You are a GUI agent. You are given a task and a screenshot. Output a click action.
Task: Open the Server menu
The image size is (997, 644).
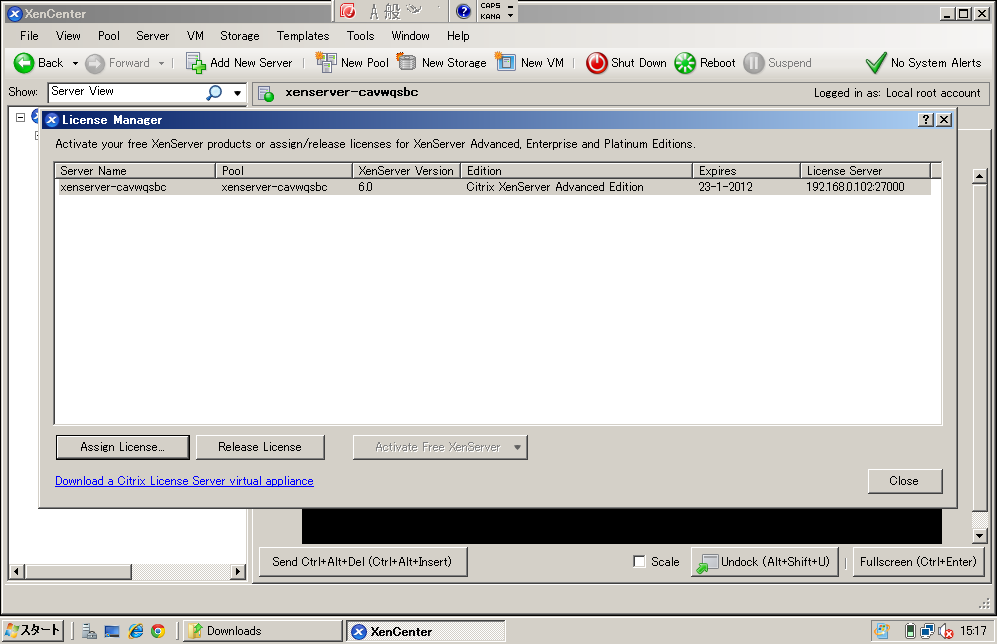pyautogui.click(x=153, y=36)
